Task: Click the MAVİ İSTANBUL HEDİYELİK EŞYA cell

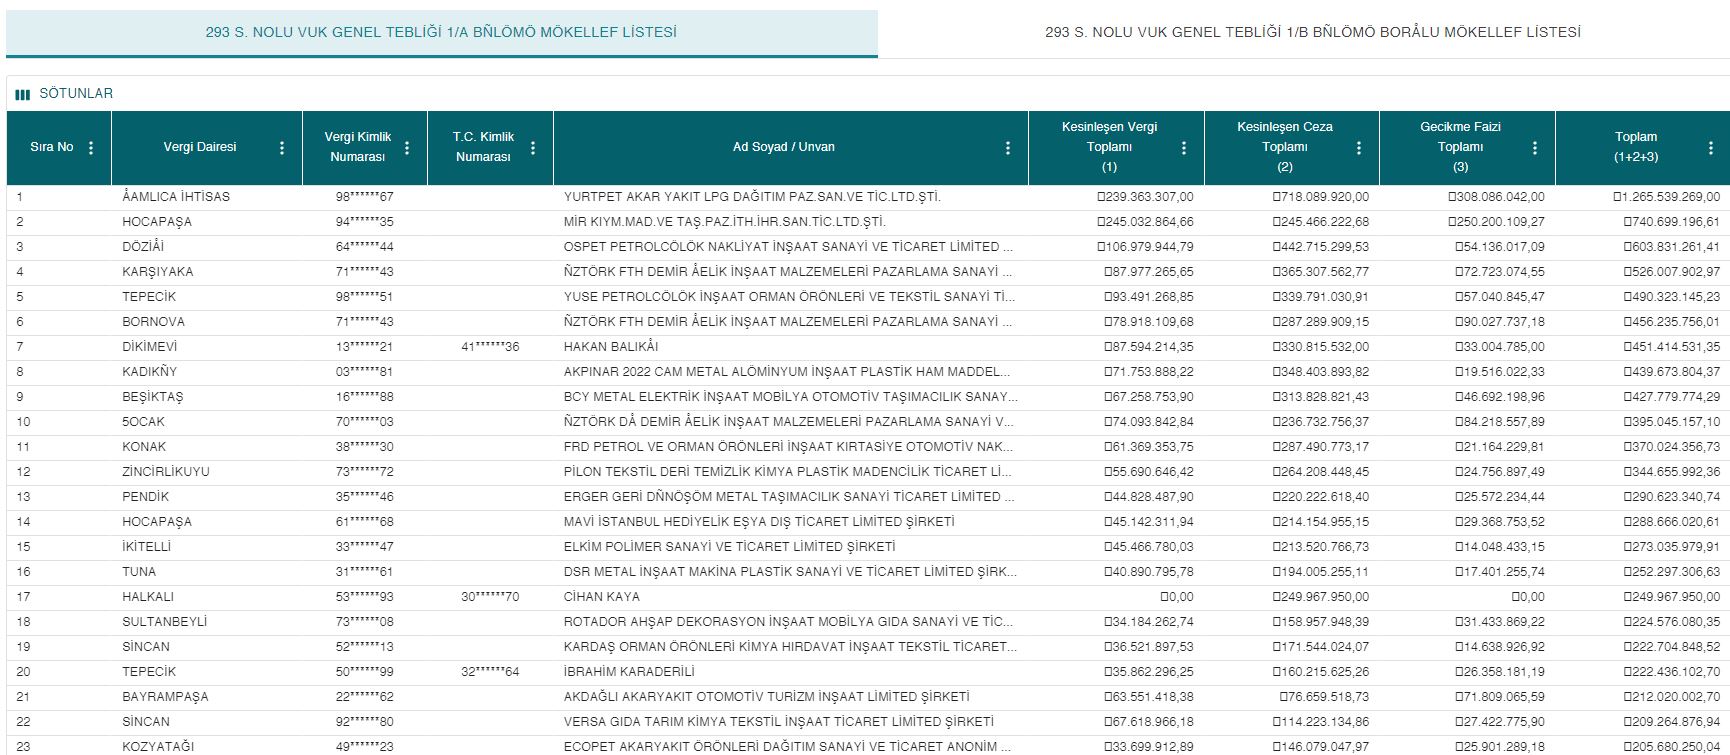Action: (x=759, y=522)
